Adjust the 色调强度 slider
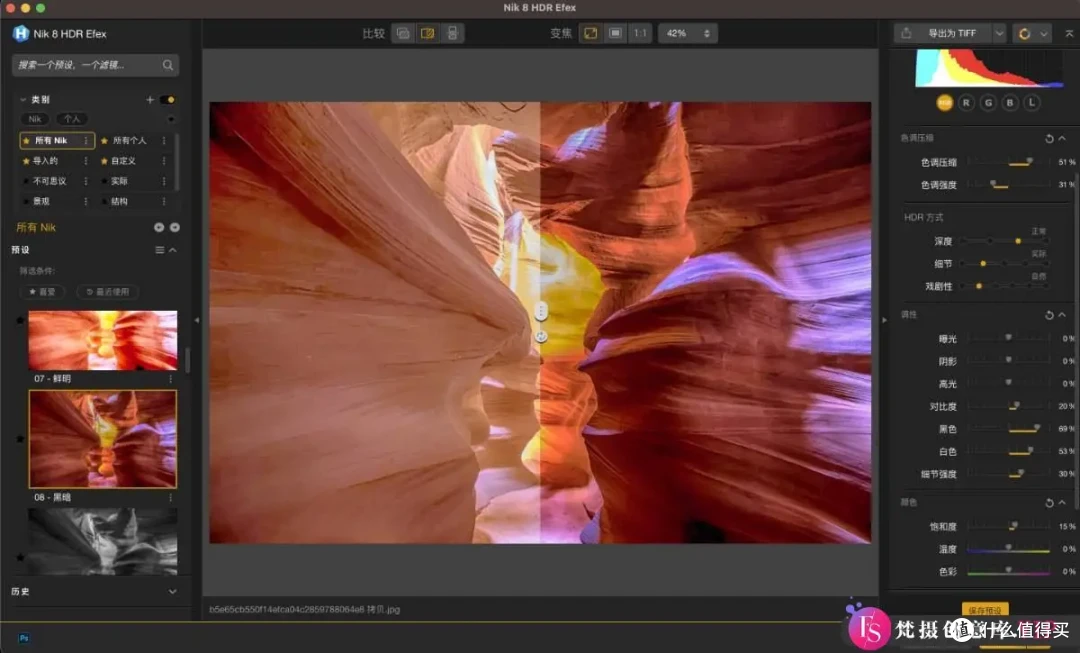1080x653 pixels. [1009, 185]
